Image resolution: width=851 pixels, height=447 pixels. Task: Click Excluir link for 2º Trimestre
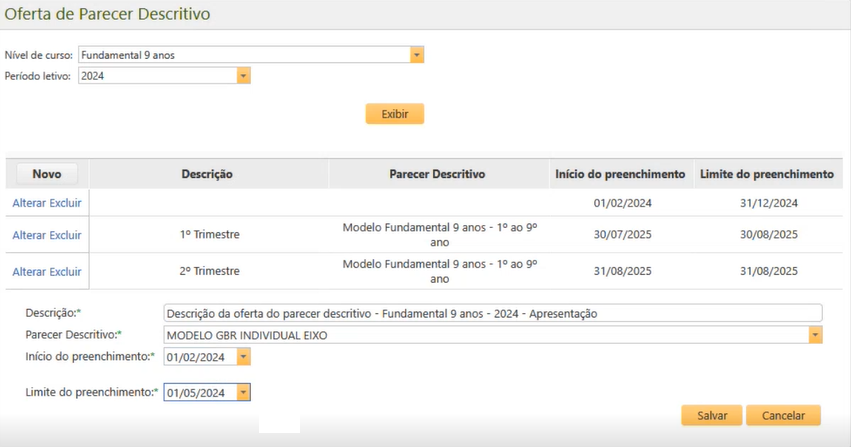65,271
